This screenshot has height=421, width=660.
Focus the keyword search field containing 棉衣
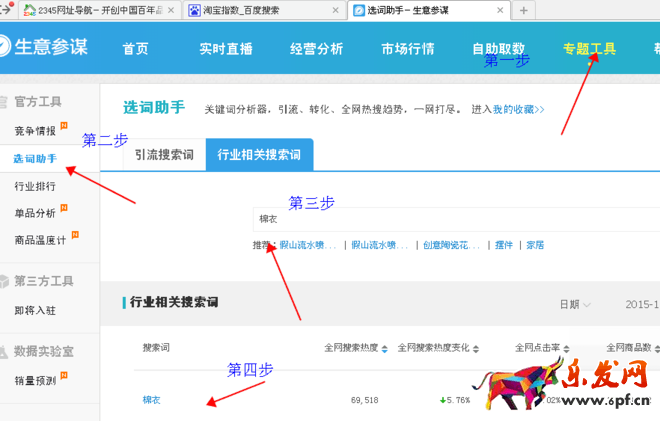click(456, 219)
